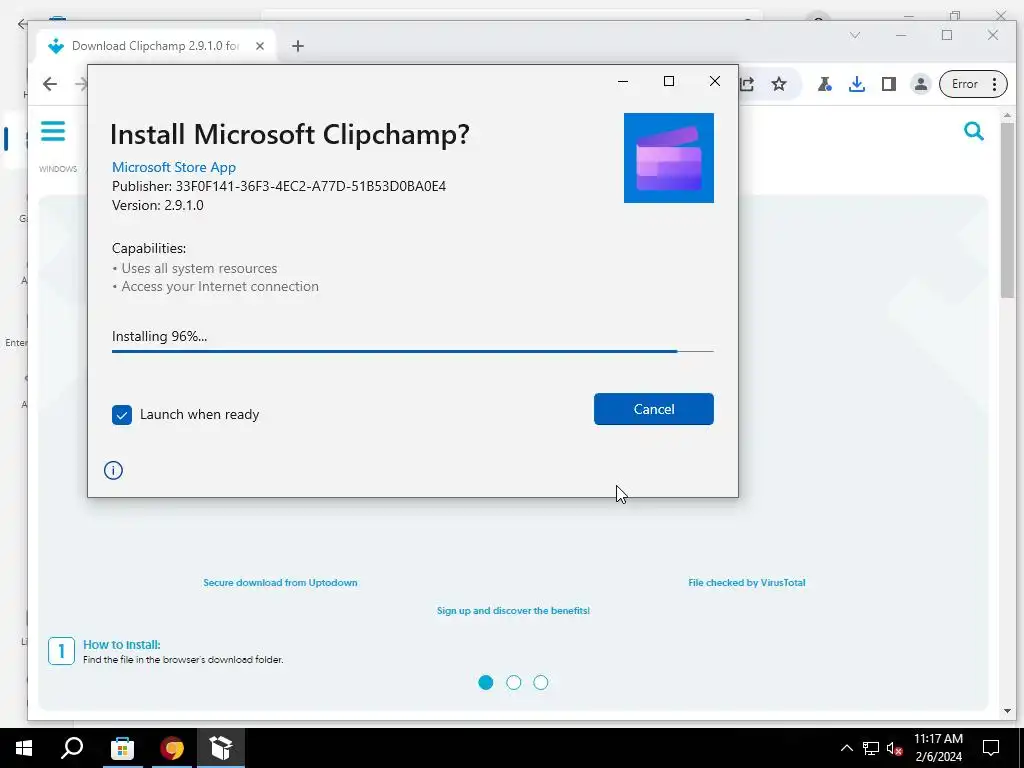Open Chrome Labs flask icon

[824, 84]
